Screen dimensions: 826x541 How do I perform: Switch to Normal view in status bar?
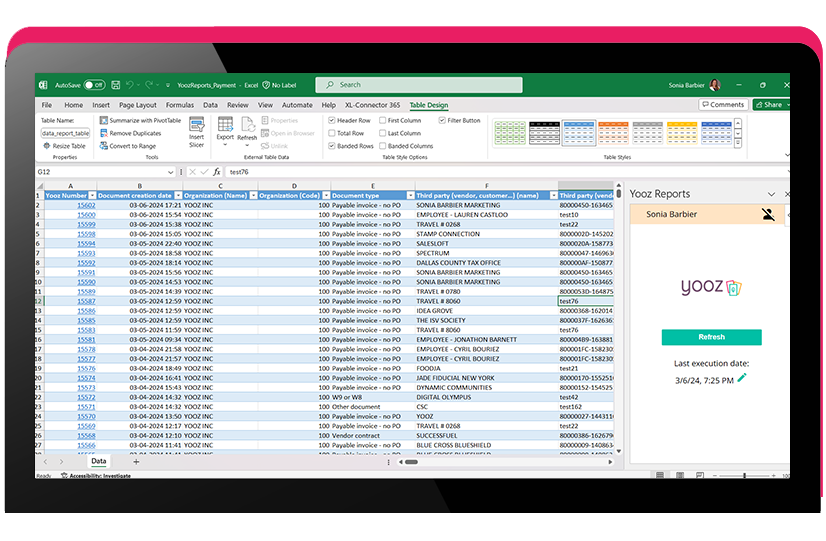coord(660,475)
